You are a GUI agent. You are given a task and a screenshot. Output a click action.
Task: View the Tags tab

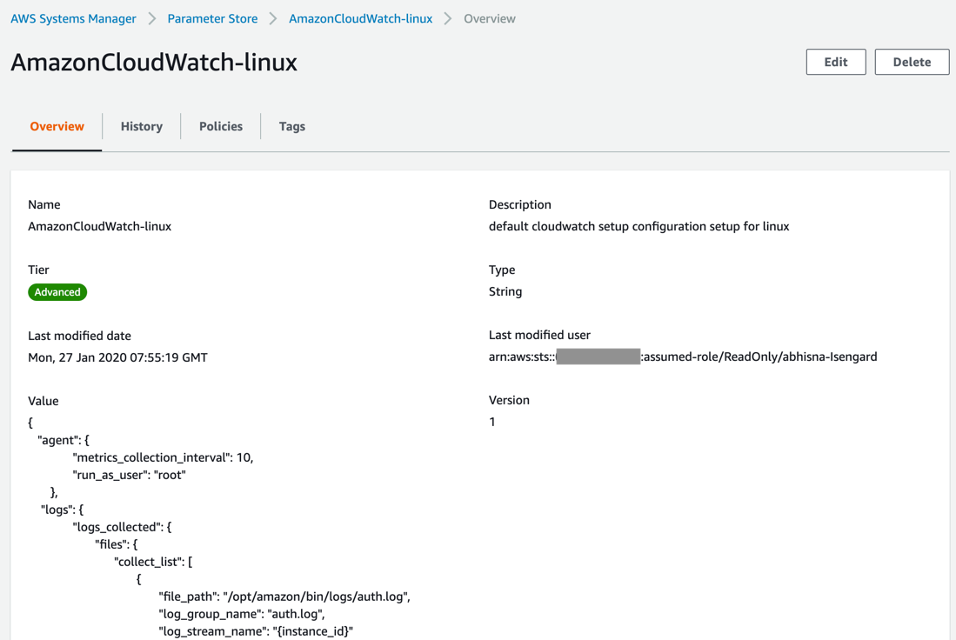[291, 126]
